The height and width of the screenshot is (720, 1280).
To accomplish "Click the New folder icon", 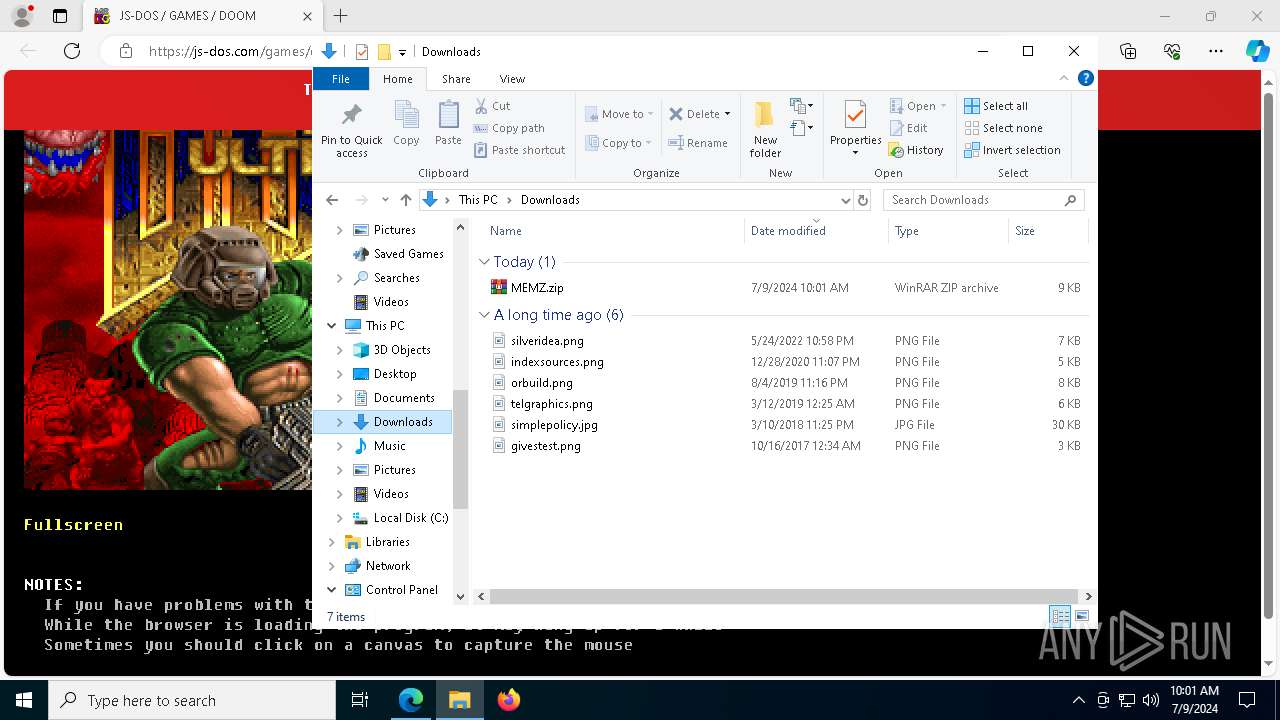I will pyautogui.click(x=765, y=114).
